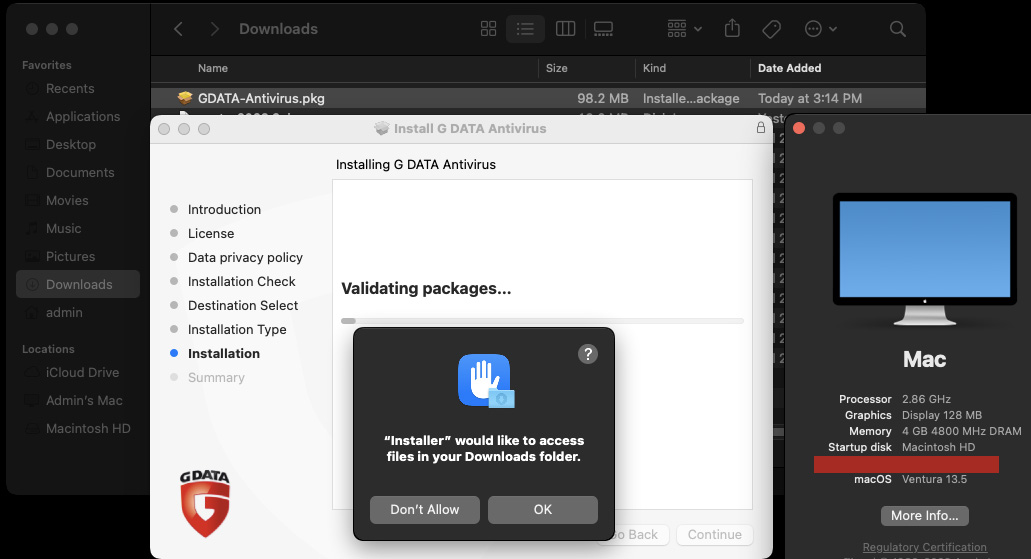The image size is (1031, 559).
Task: Click the installation progress bar
Action: (542, 321)
